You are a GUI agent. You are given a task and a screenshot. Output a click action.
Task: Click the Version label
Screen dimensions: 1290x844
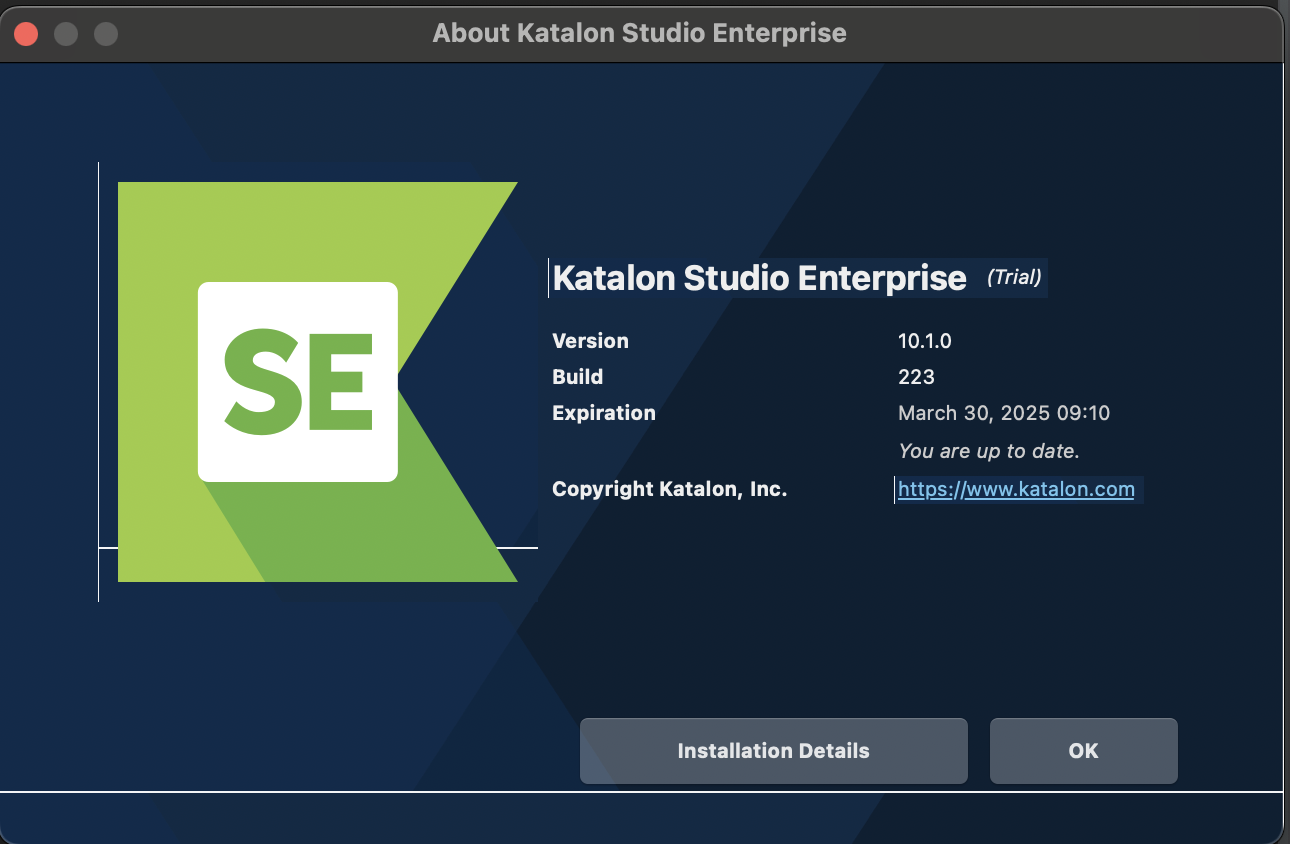tap(590, 341)
